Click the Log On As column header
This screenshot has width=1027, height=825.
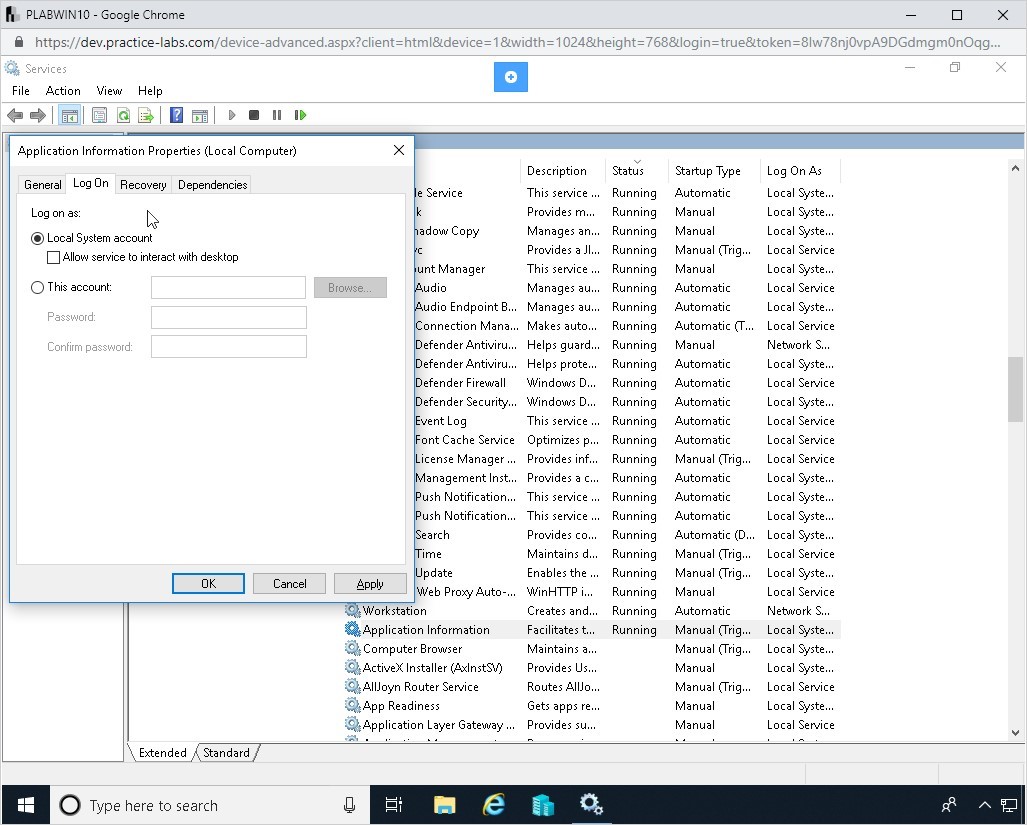point(800,170)
